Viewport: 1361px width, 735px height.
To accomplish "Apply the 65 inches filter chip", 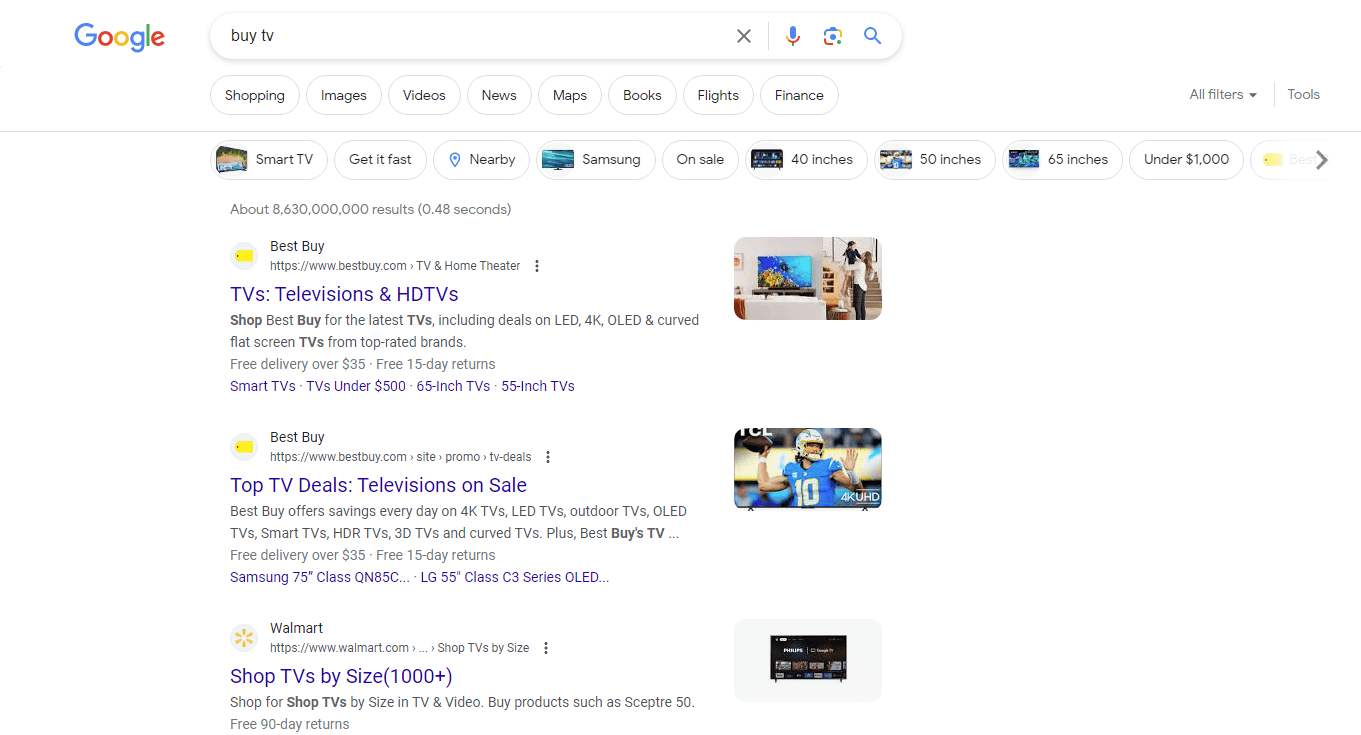I will click(x=1062, y=159).
